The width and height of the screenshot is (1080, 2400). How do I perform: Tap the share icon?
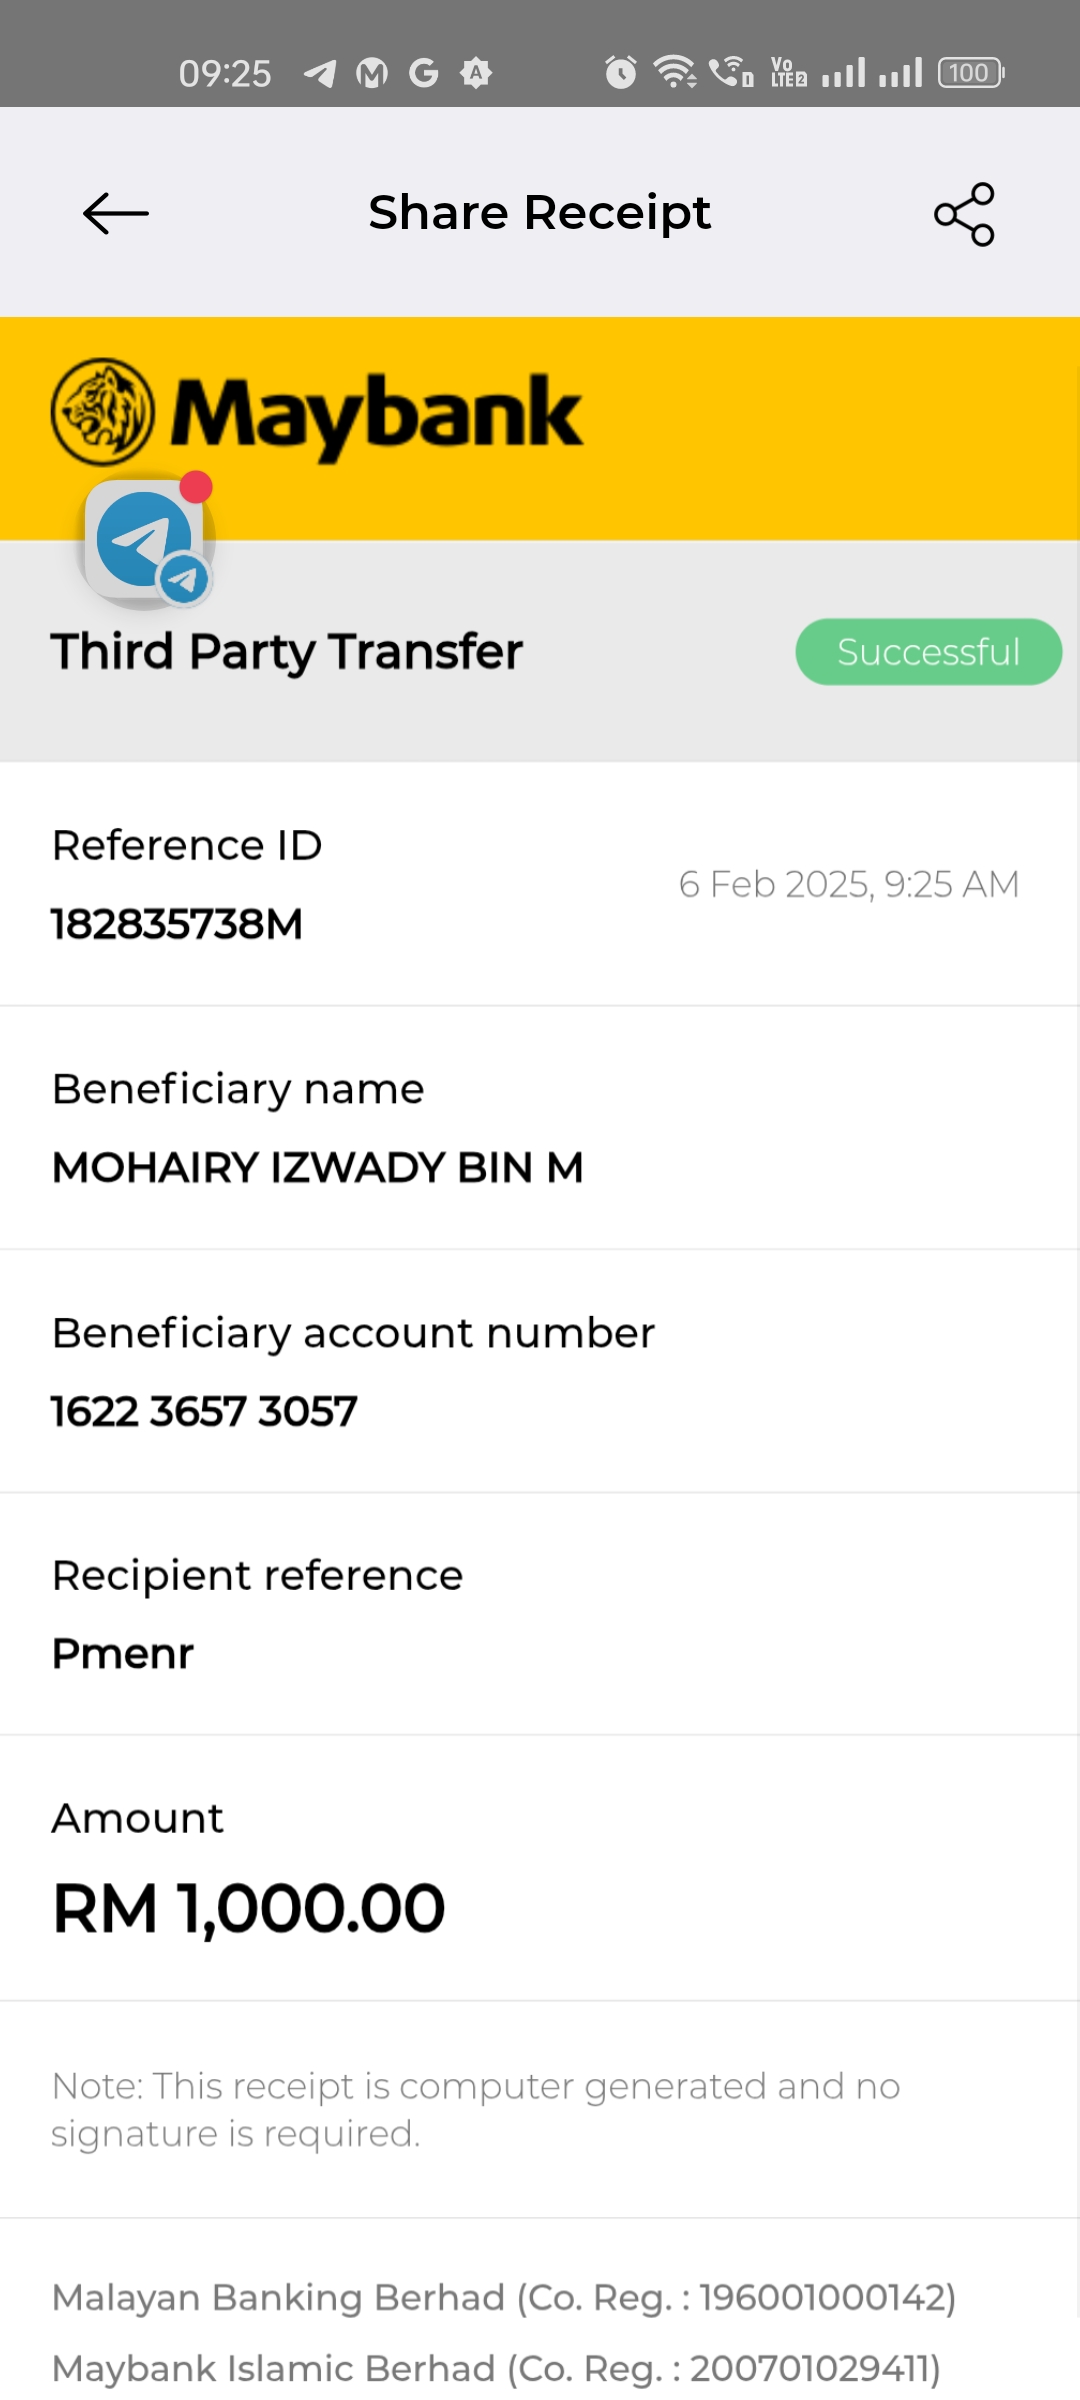(x=964, y=214)
